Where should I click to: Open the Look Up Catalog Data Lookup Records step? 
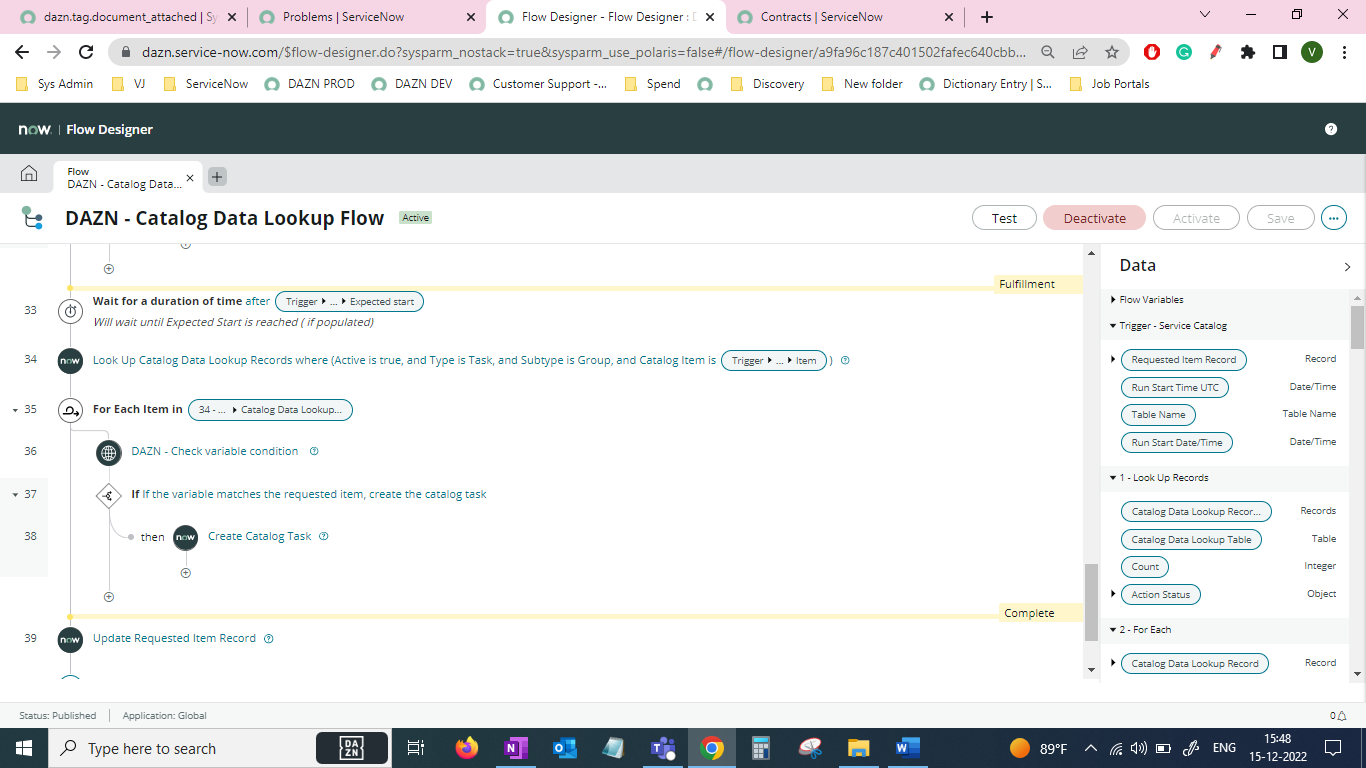point(404,360)
